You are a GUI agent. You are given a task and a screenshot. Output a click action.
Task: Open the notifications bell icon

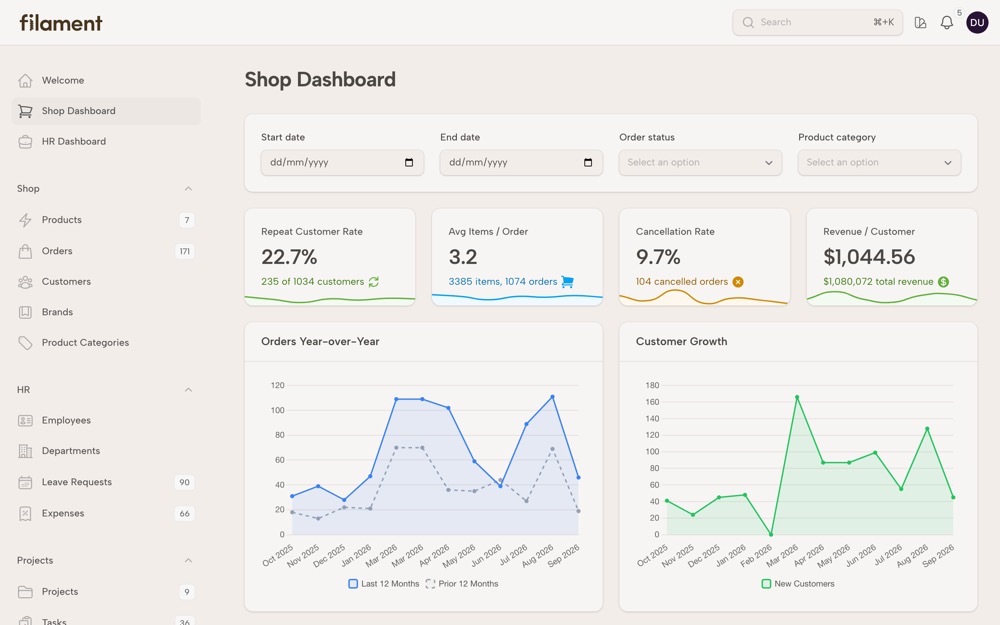pos(947,23)
